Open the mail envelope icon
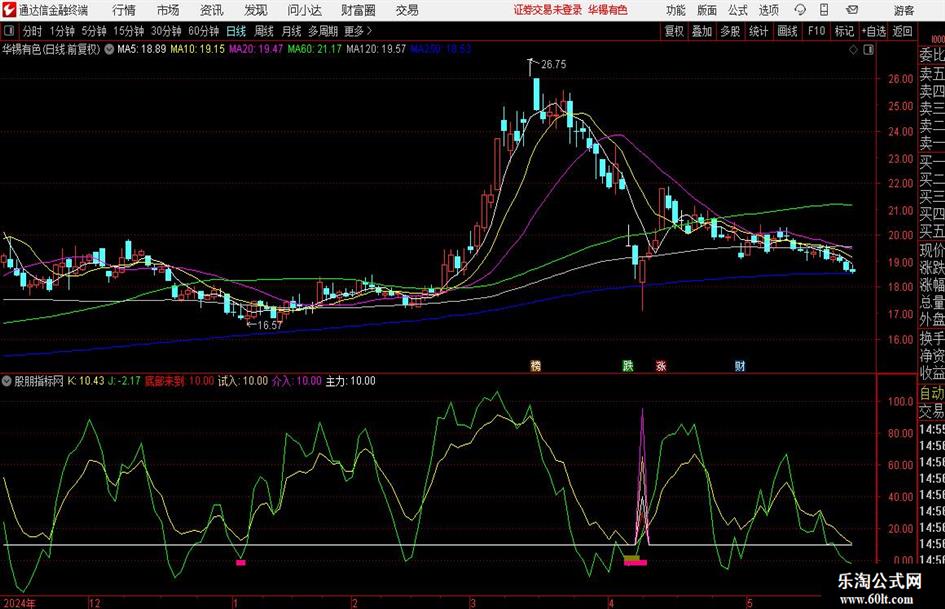This screenshot has width=945, height=609. point(852,10)
